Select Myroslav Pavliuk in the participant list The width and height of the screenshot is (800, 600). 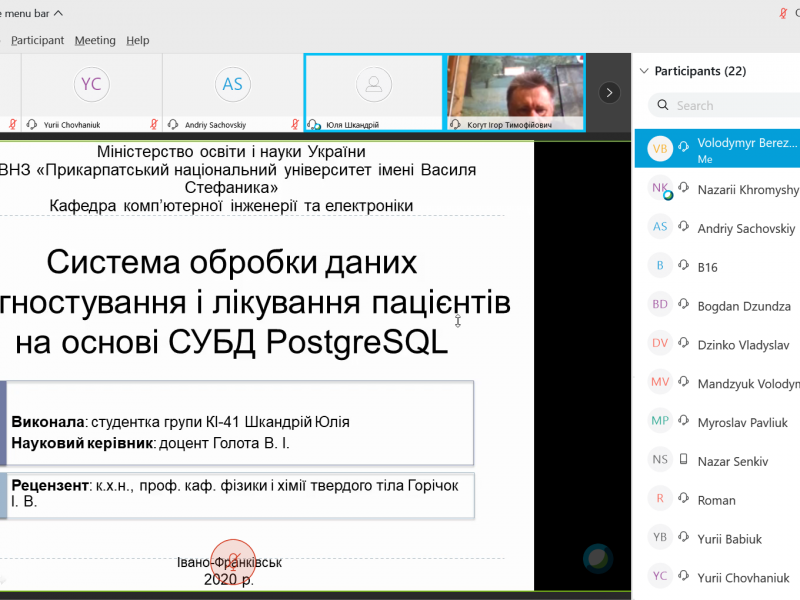tap(742, 422)
